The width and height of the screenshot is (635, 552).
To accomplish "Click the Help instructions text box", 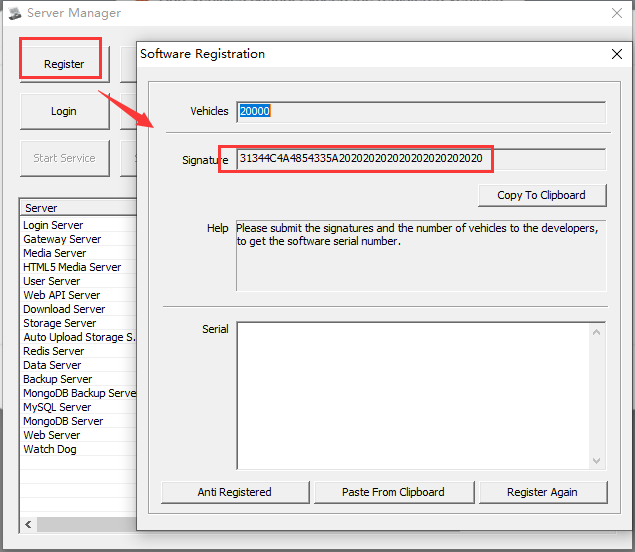I will pyautogui.click(x=421, y=256).
